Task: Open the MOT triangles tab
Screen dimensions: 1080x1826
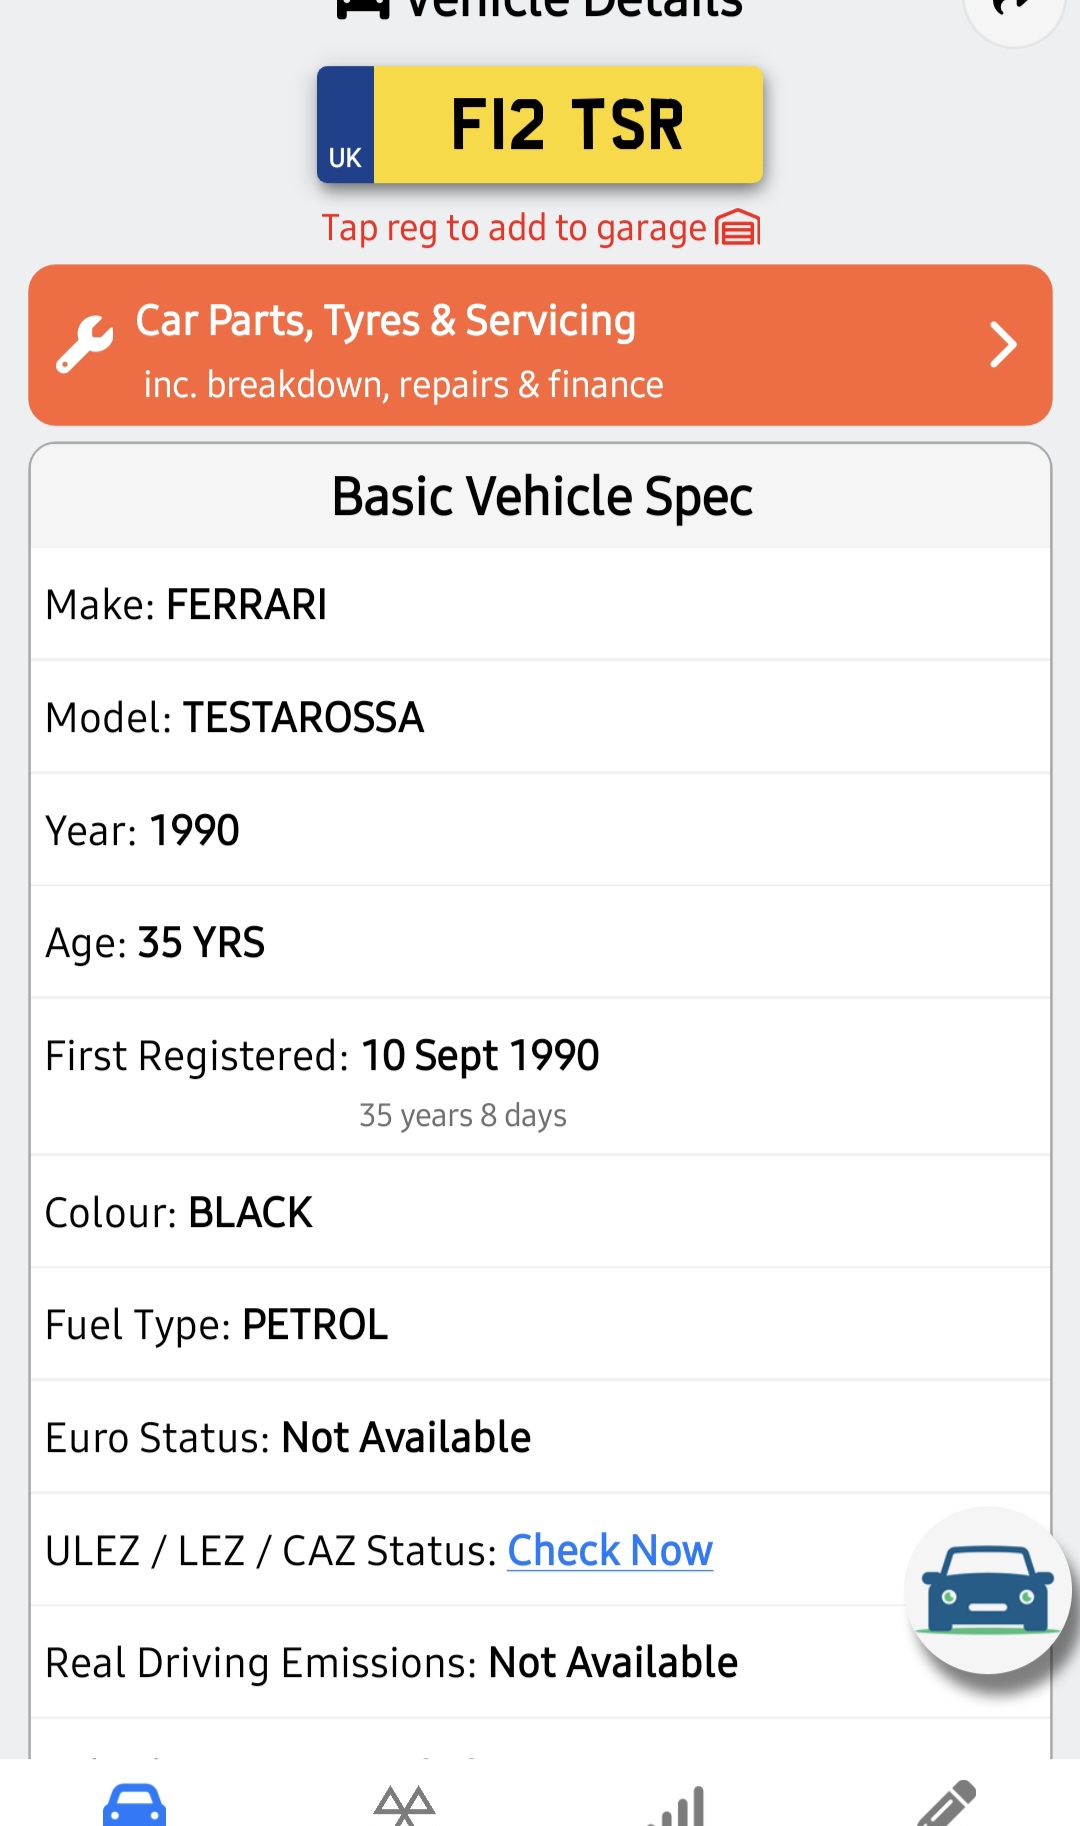Action: pos(404,1805)
